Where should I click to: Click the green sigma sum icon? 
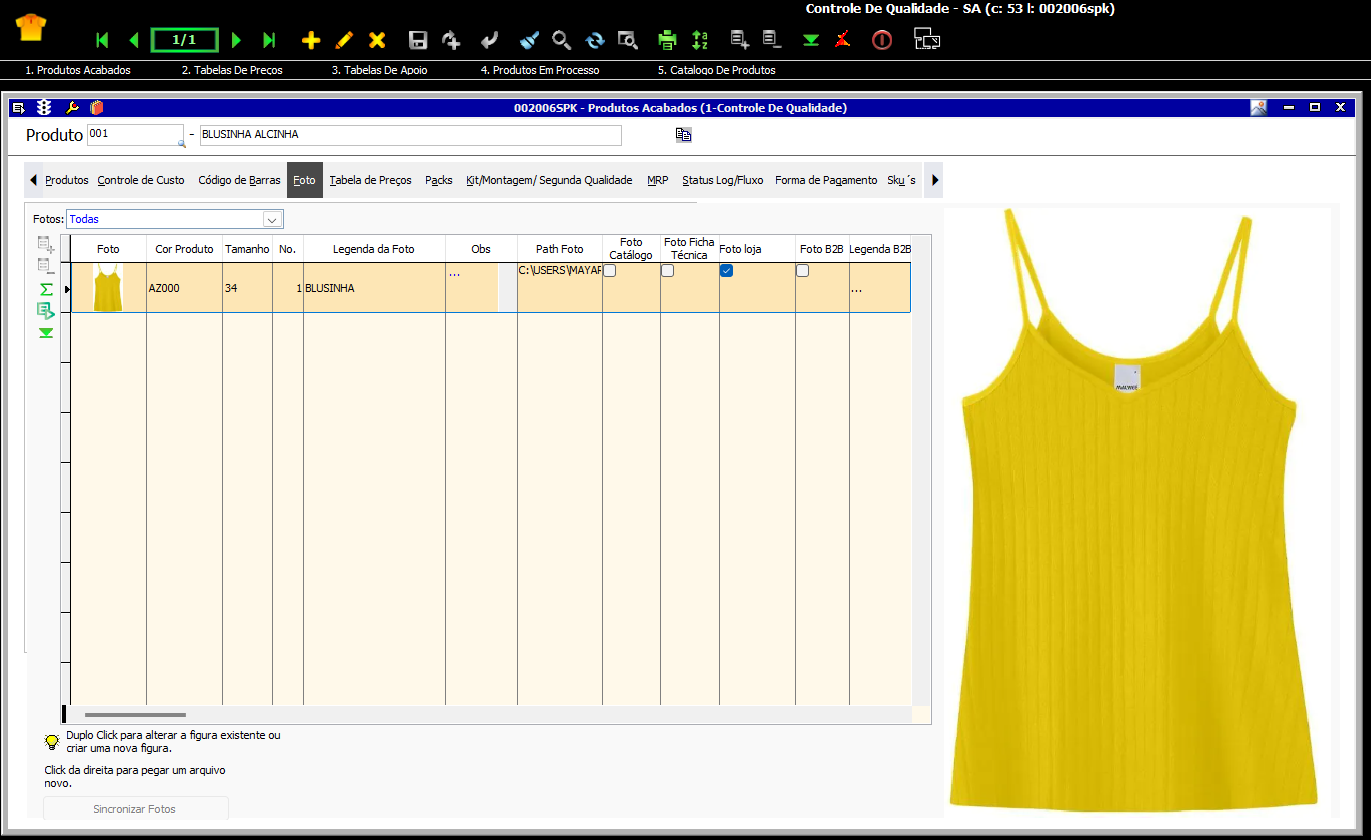(x=46, y=289)
